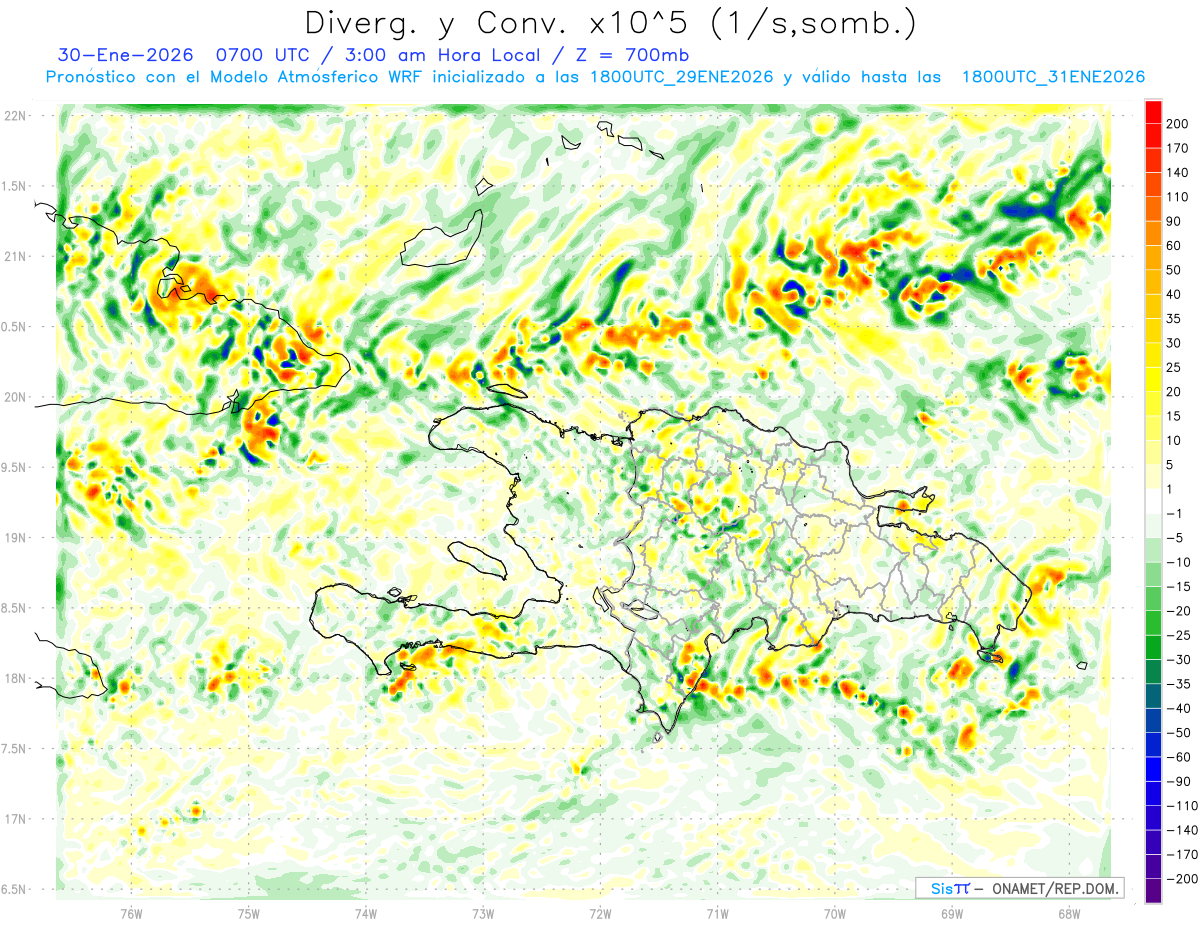1200x927 pixels.
Task: Click the '74W' longitude label
Action: 366,913
